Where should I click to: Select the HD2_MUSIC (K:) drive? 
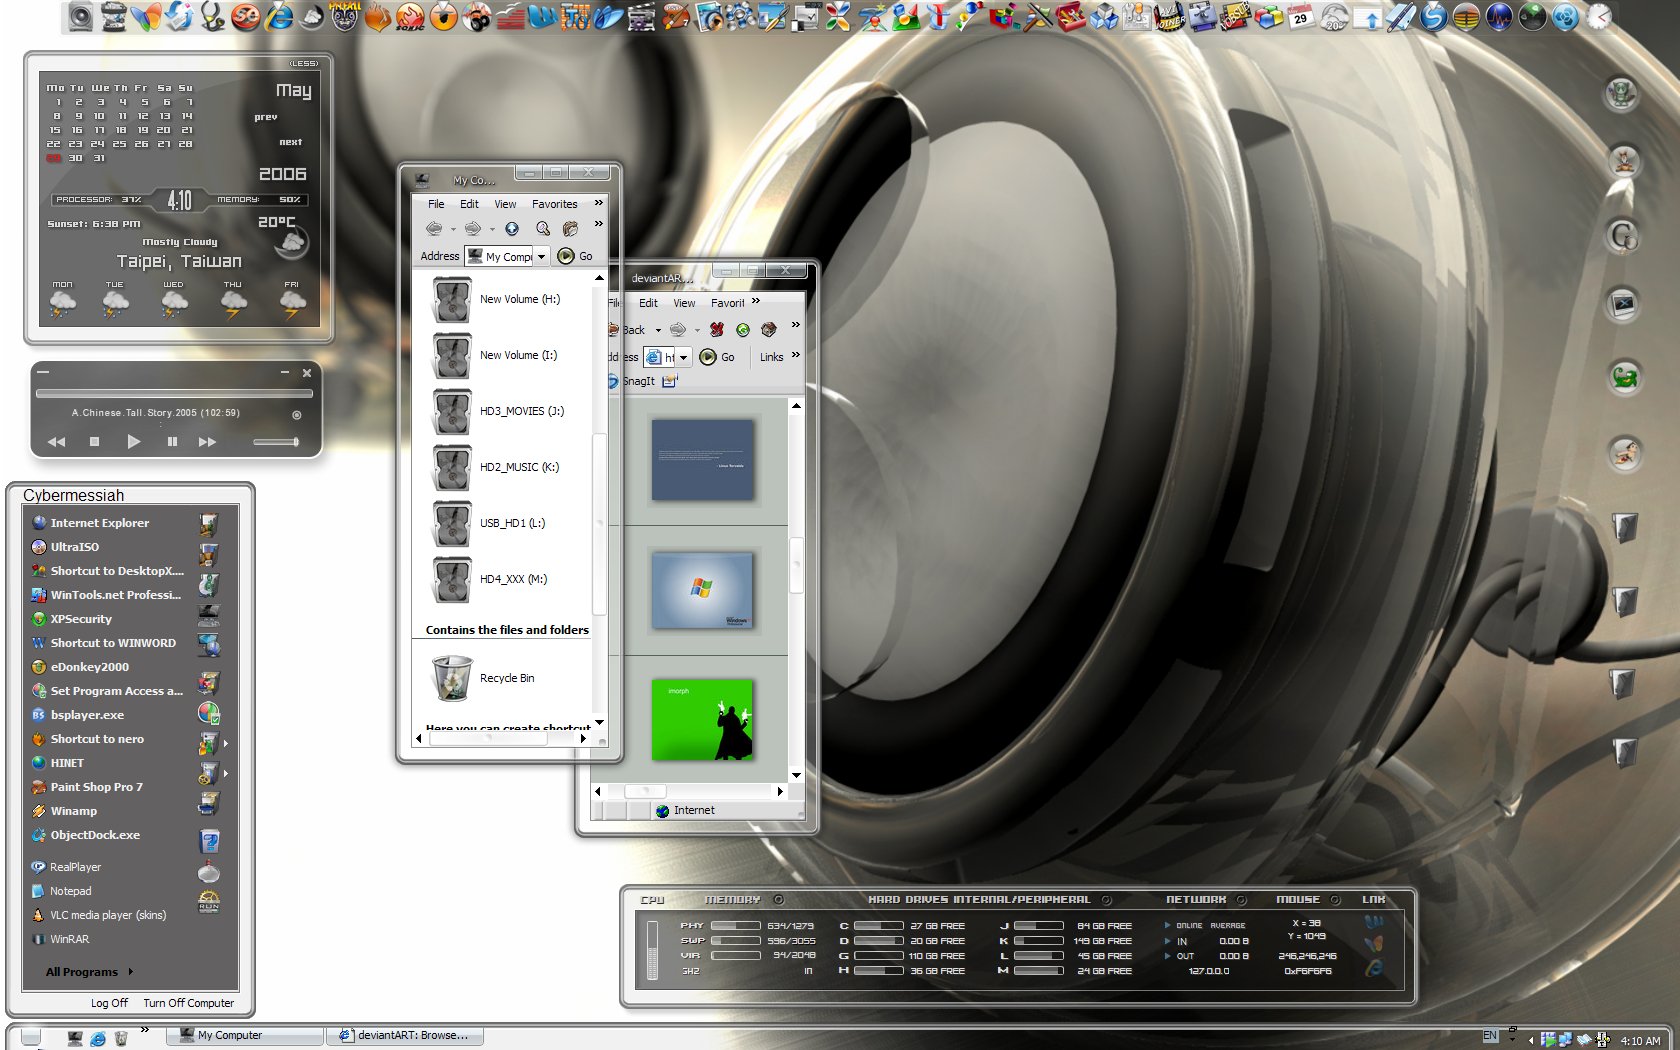click(x=496, y=467)
